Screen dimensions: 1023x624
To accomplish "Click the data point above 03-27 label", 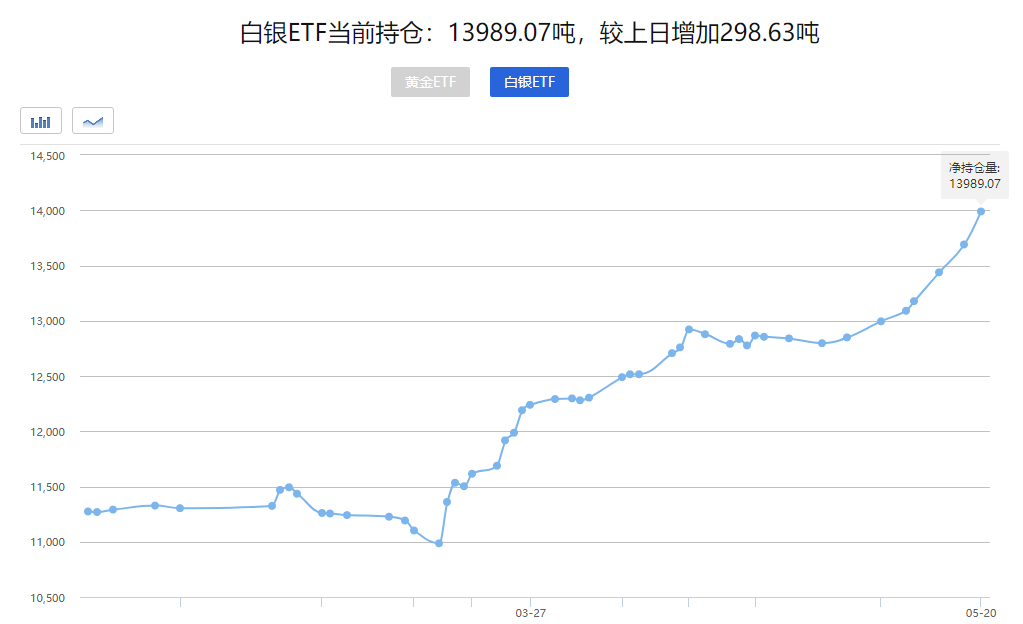I will click(x=530, y=405).
